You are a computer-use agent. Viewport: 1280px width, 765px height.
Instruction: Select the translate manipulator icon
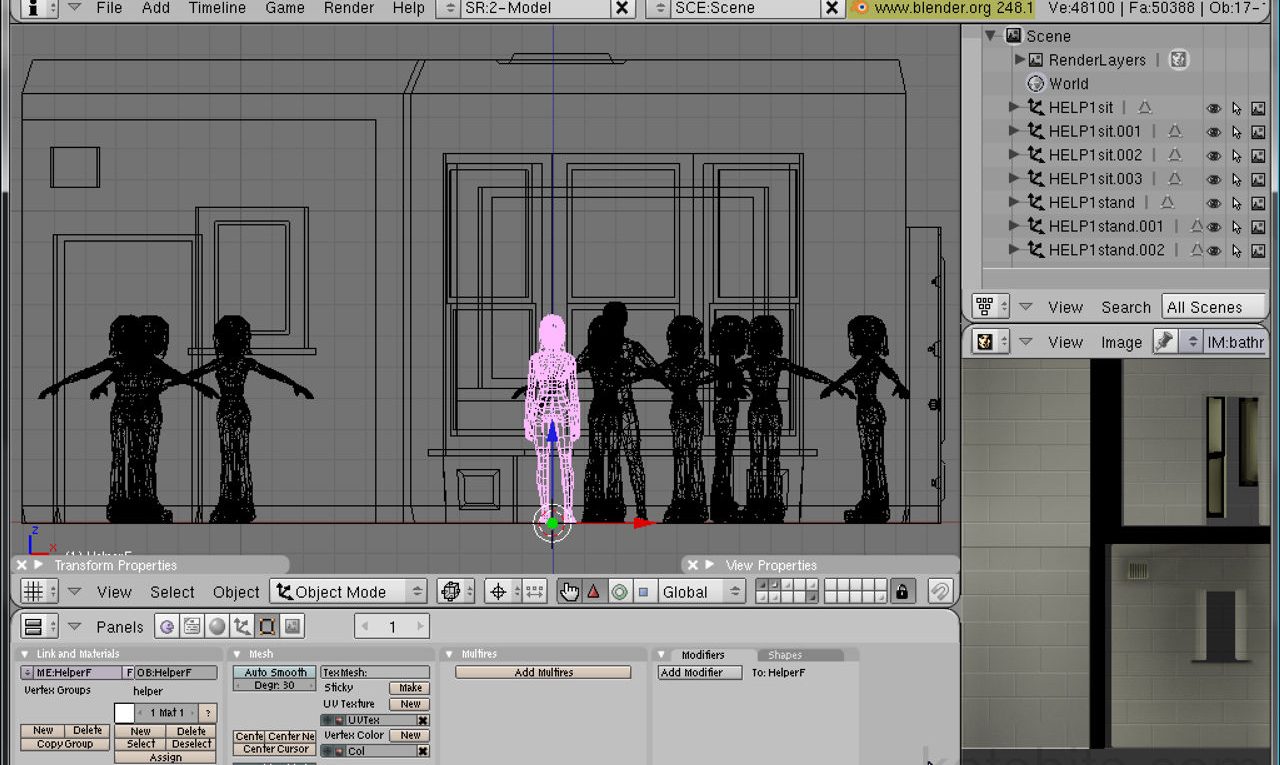pyautogui.click(x=593, y=592)
